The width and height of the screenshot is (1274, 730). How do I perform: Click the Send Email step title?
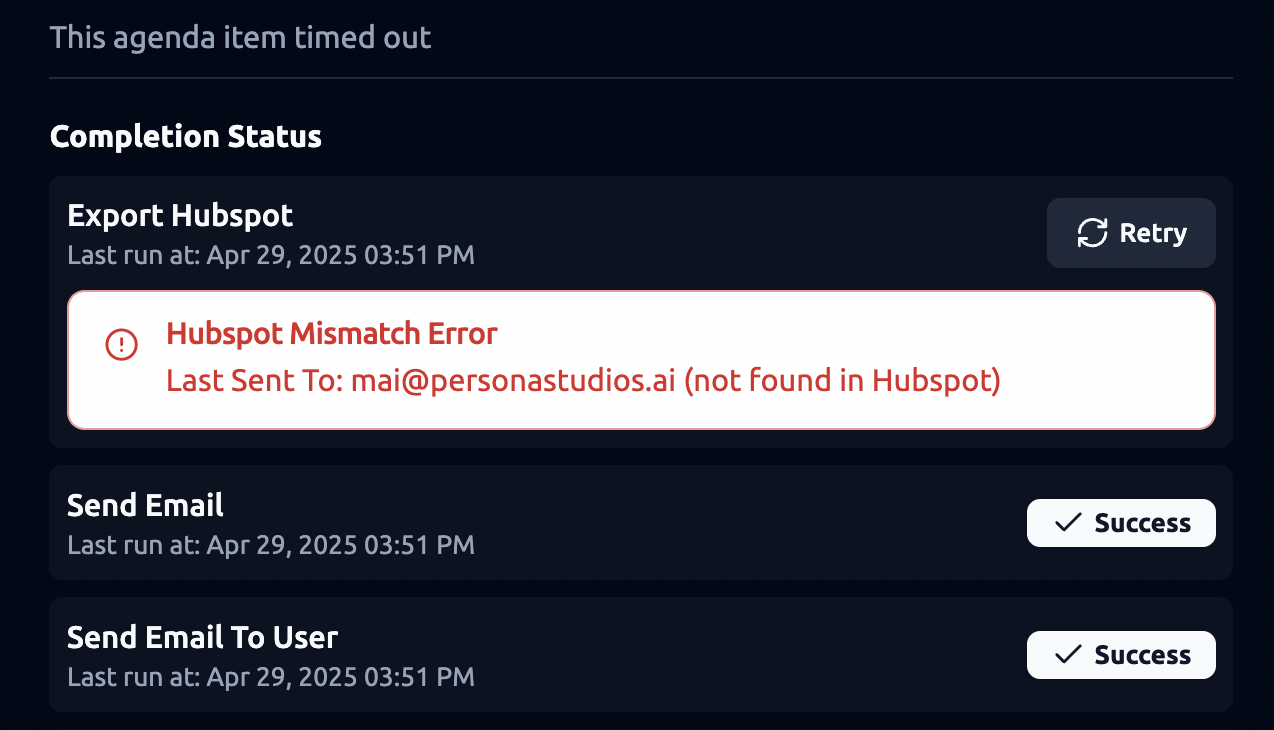coord(145,505)
